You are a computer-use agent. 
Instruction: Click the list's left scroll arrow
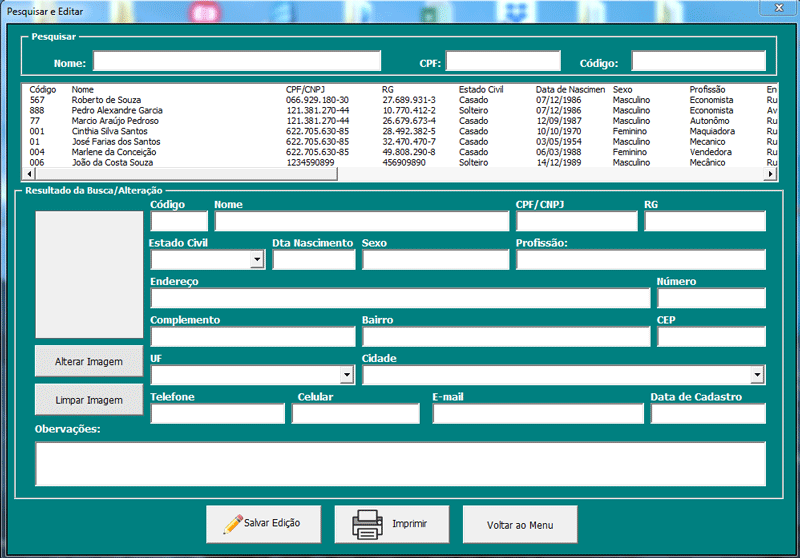click(29, 174)
